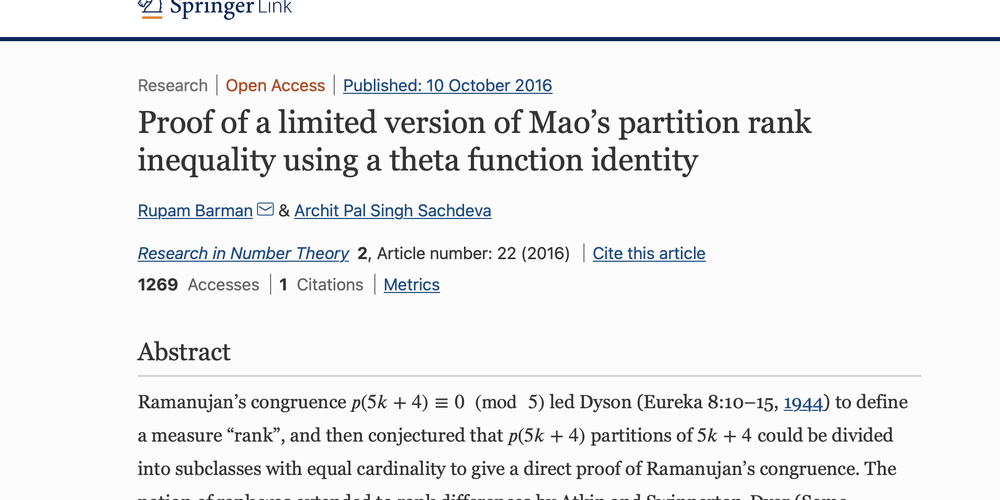
Task: Click the Springer Link logo
Action: click(x=215, y=8)
